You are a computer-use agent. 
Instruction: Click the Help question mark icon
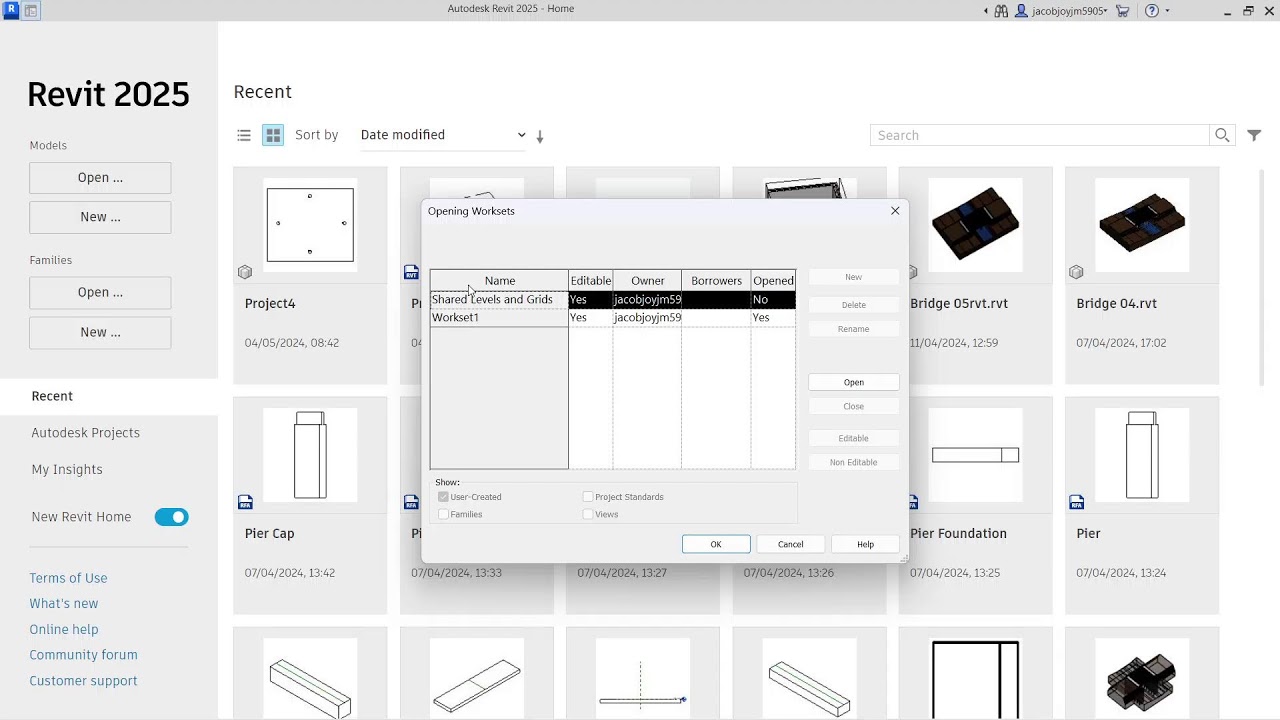(1152, 11)
